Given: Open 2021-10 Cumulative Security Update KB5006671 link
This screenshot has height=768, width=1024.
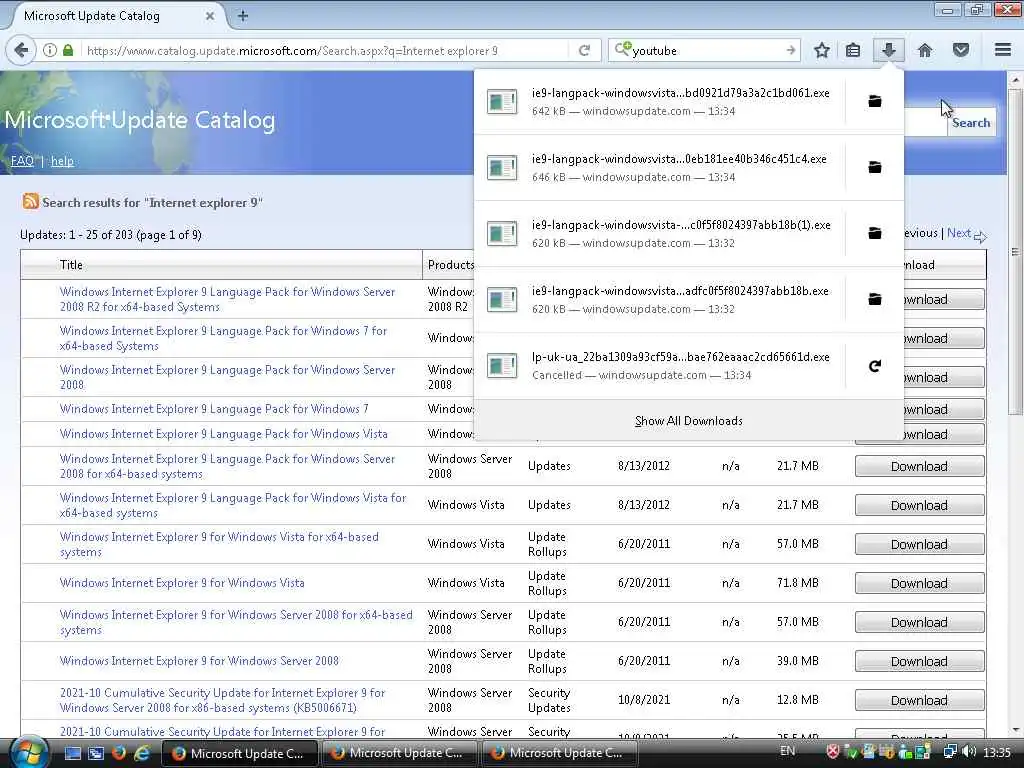Looking at the screenshot, I should tap(223, 700).
